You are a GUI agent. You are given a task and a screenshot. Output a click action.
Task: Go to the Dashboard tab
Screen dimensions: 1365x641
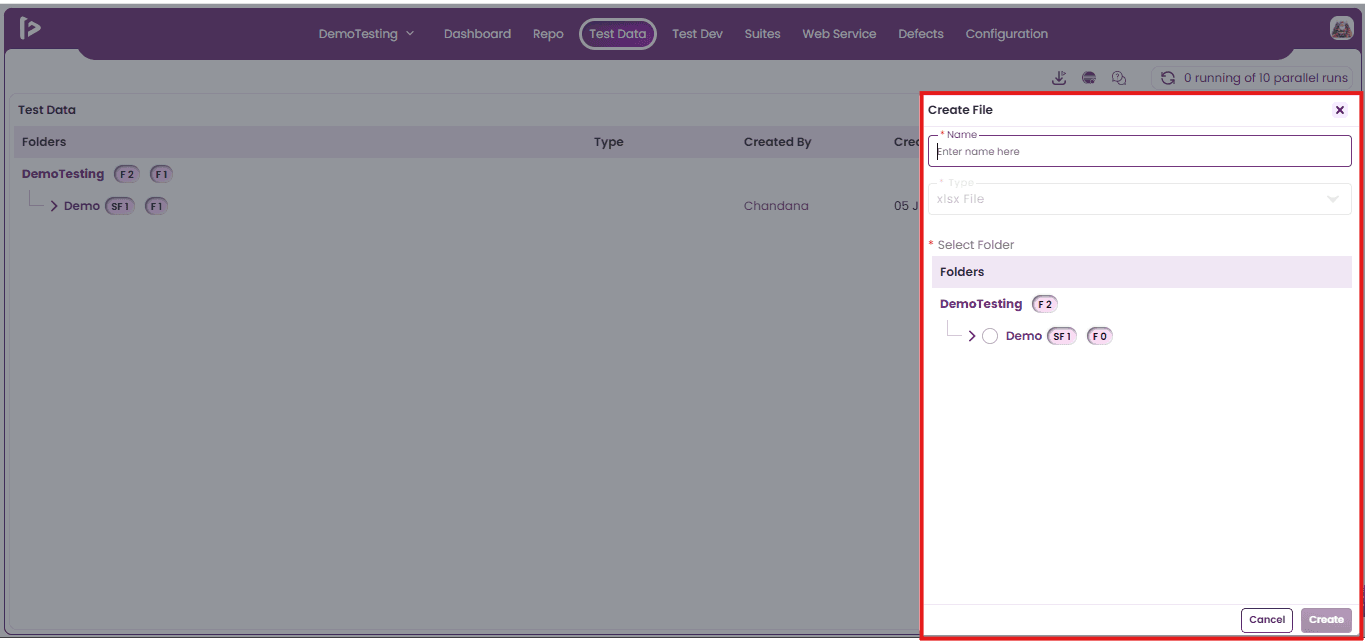point(477,34)
